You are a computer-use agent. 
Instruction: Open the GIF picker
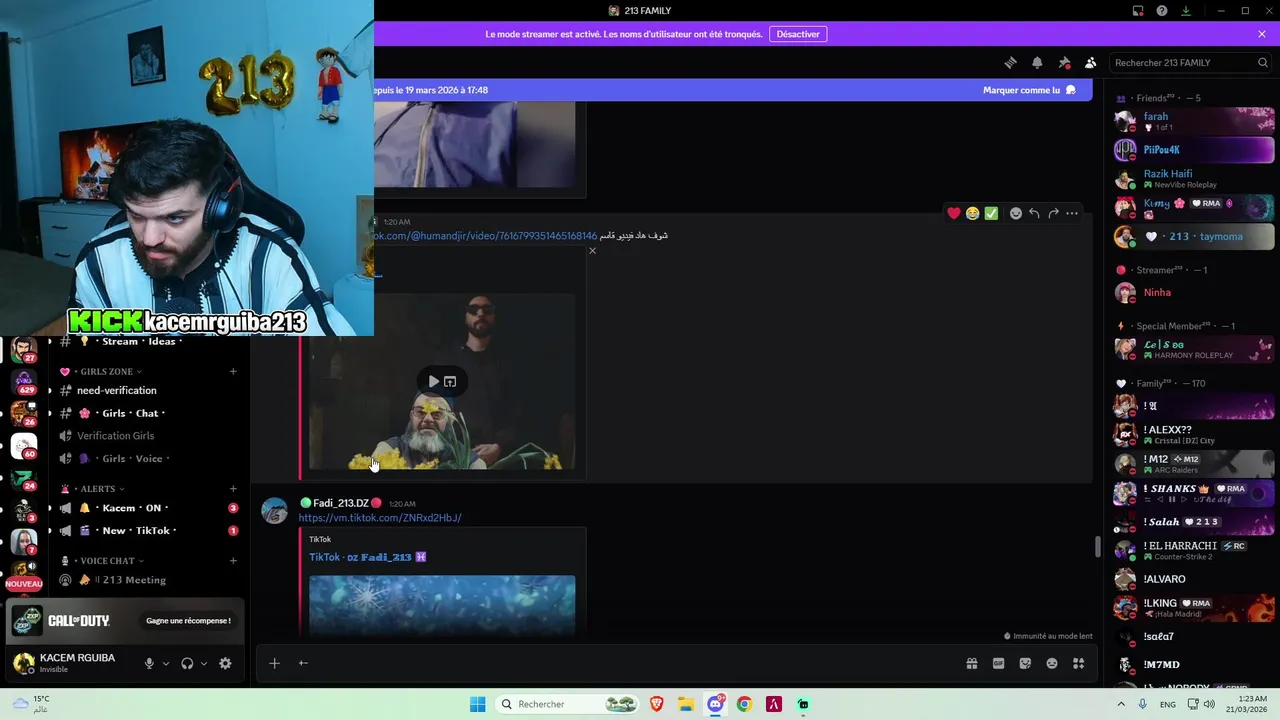pos(998,663)
